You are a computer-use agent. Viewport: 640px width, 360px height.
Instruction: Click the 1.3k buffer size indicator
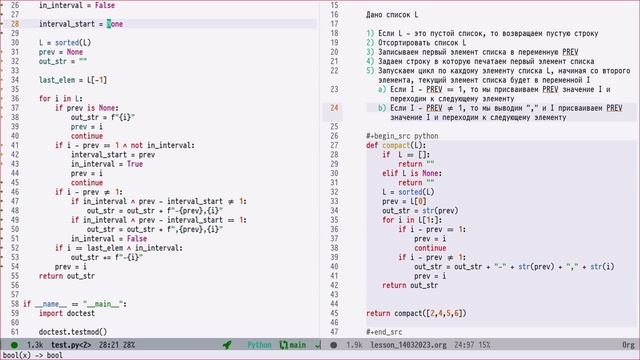tap(35, 345)
